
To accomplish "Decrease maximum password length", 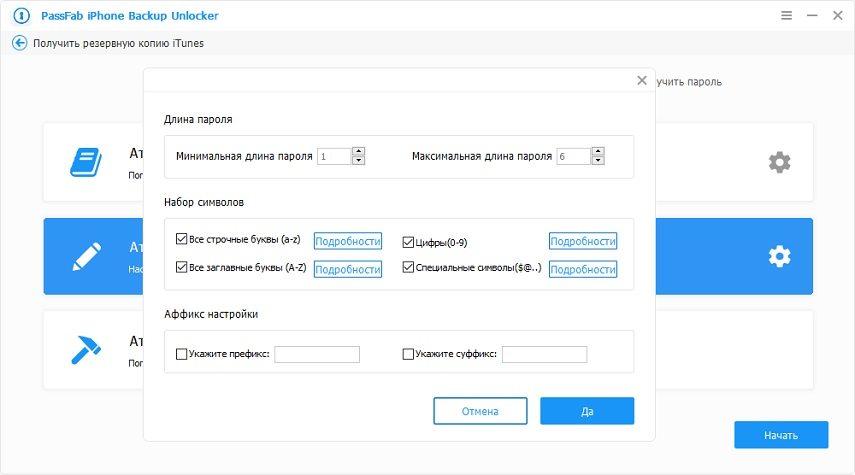I will click(x=598, y=160).
